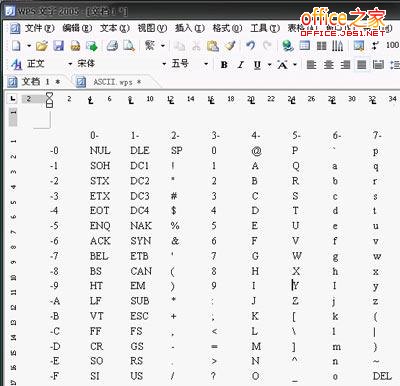Click the Undo arrow icon
Image resolution: width=400 pixels, height=386 pixels.
click(250, 45)
